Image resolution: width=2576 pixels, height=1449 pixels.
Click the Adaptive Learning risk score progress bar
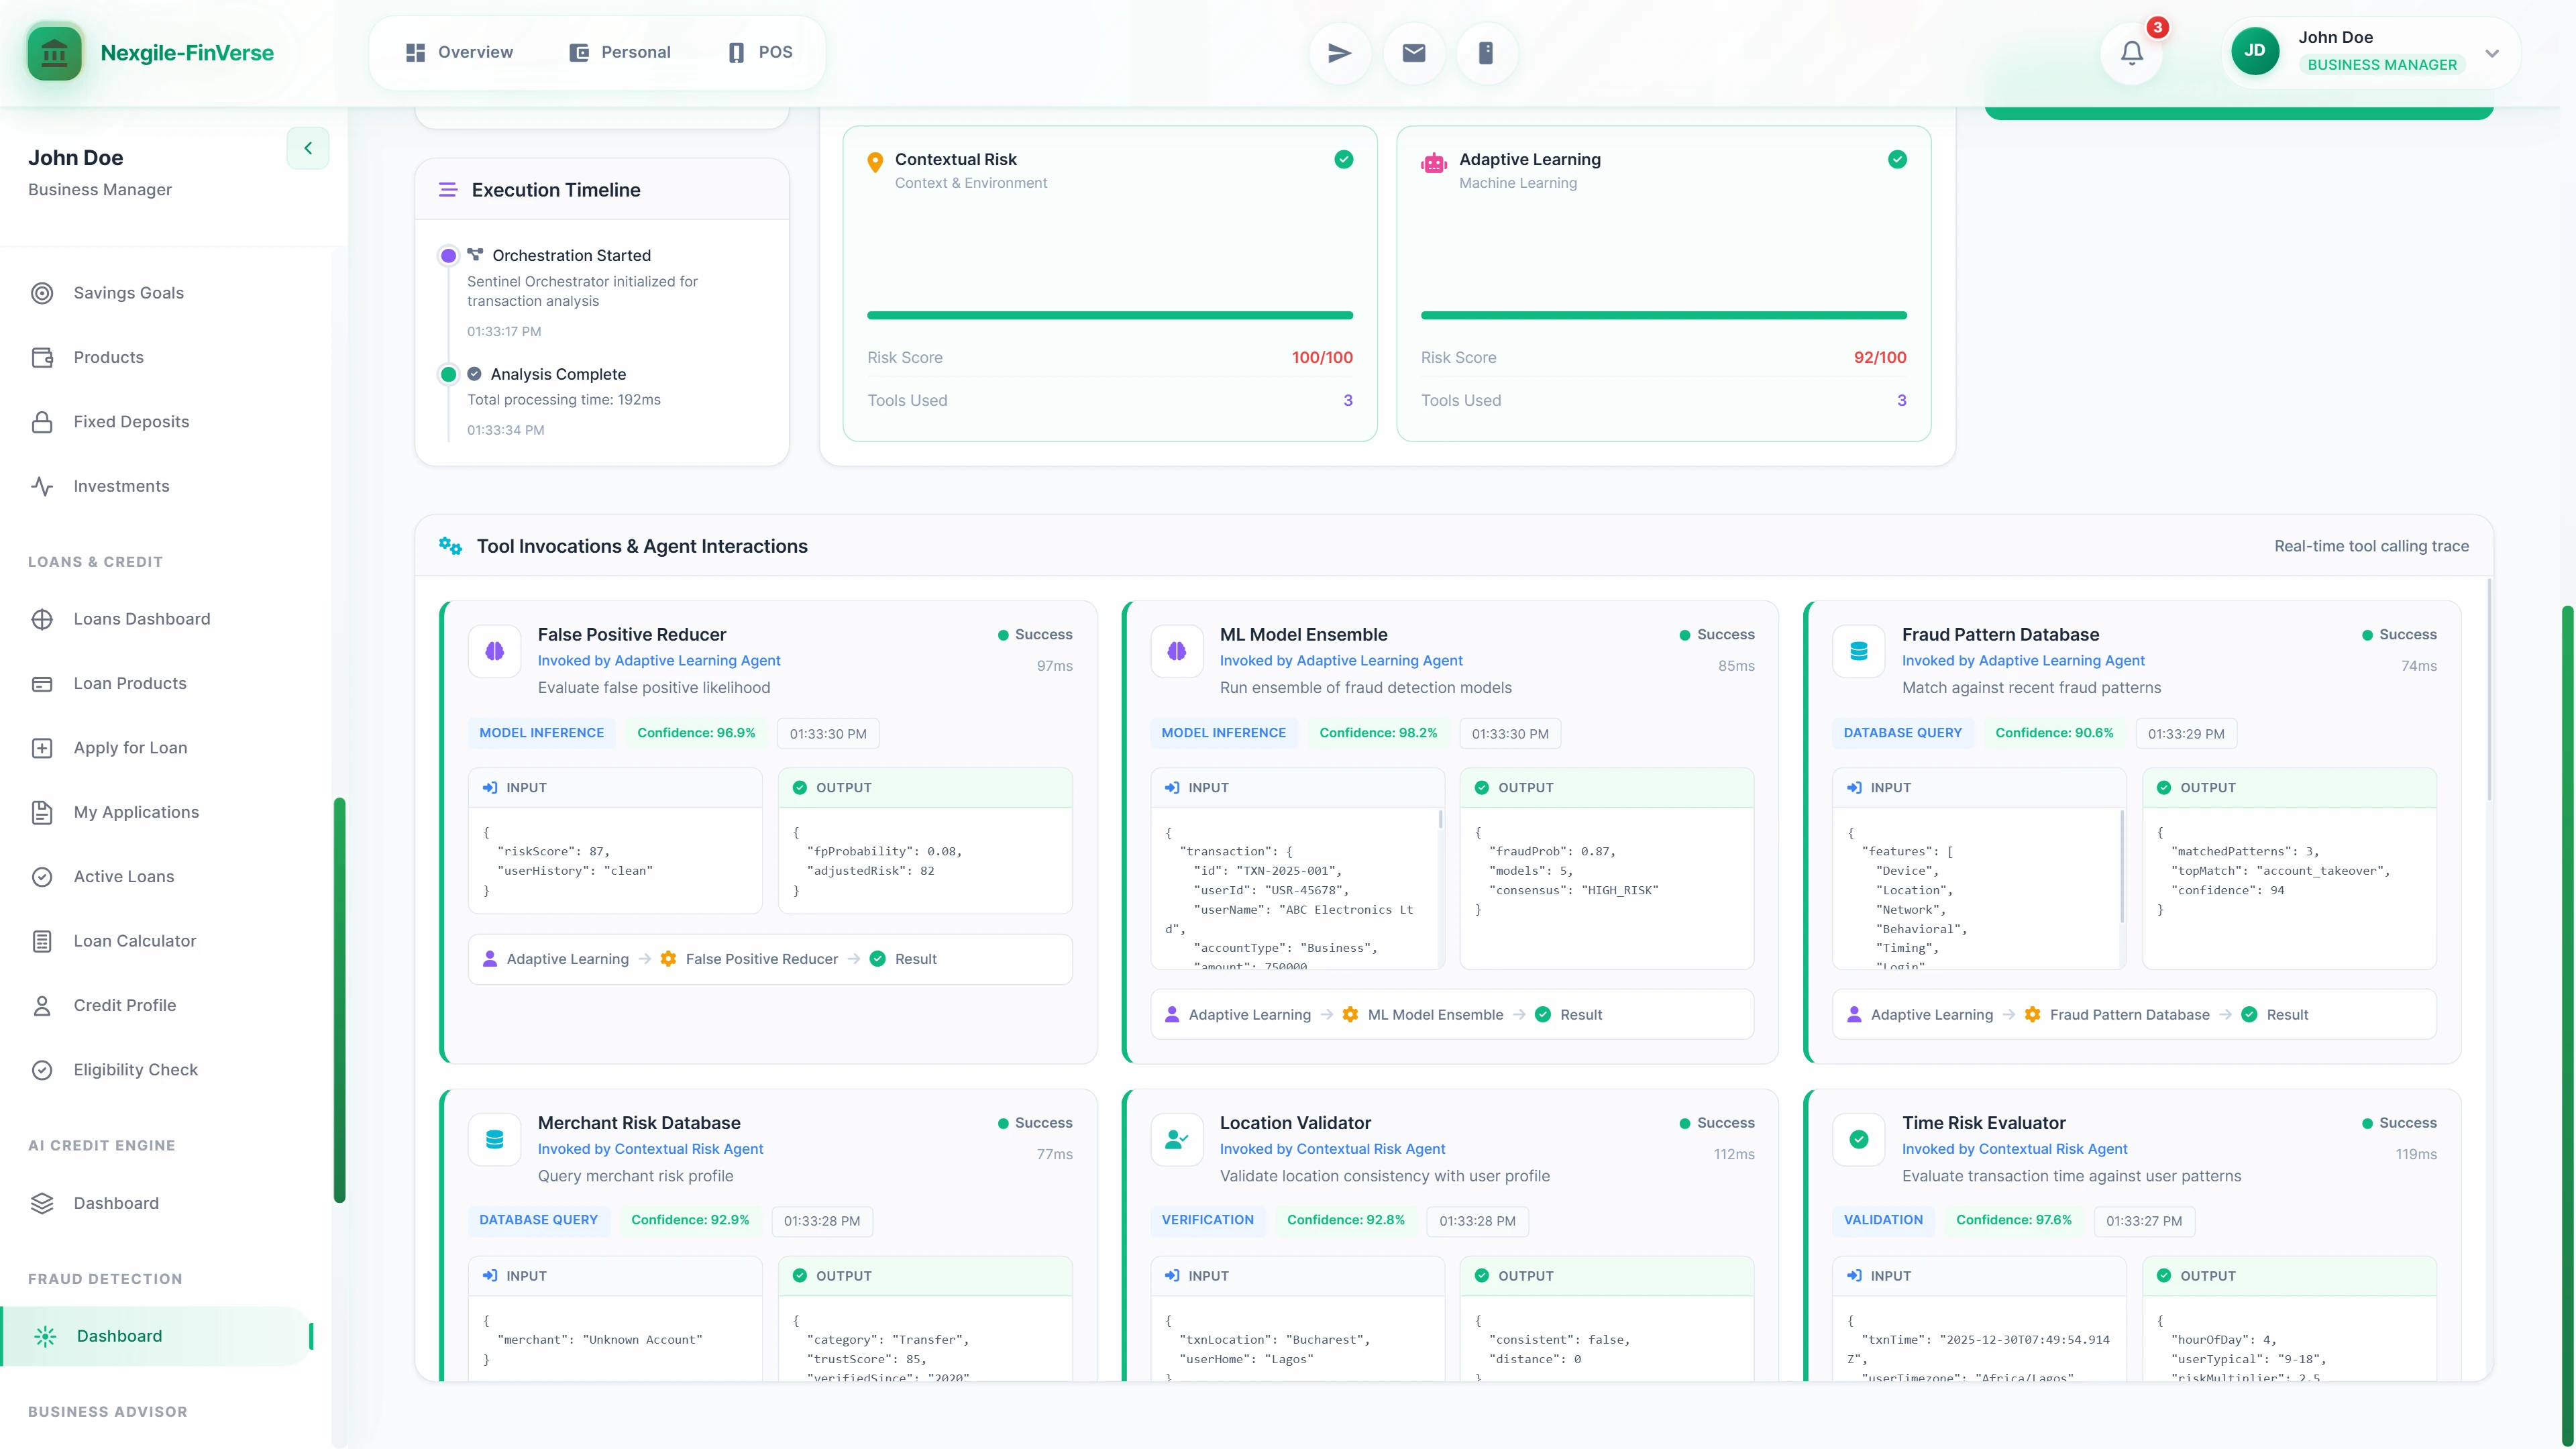pyautogui.click(x=1663, y=315)
